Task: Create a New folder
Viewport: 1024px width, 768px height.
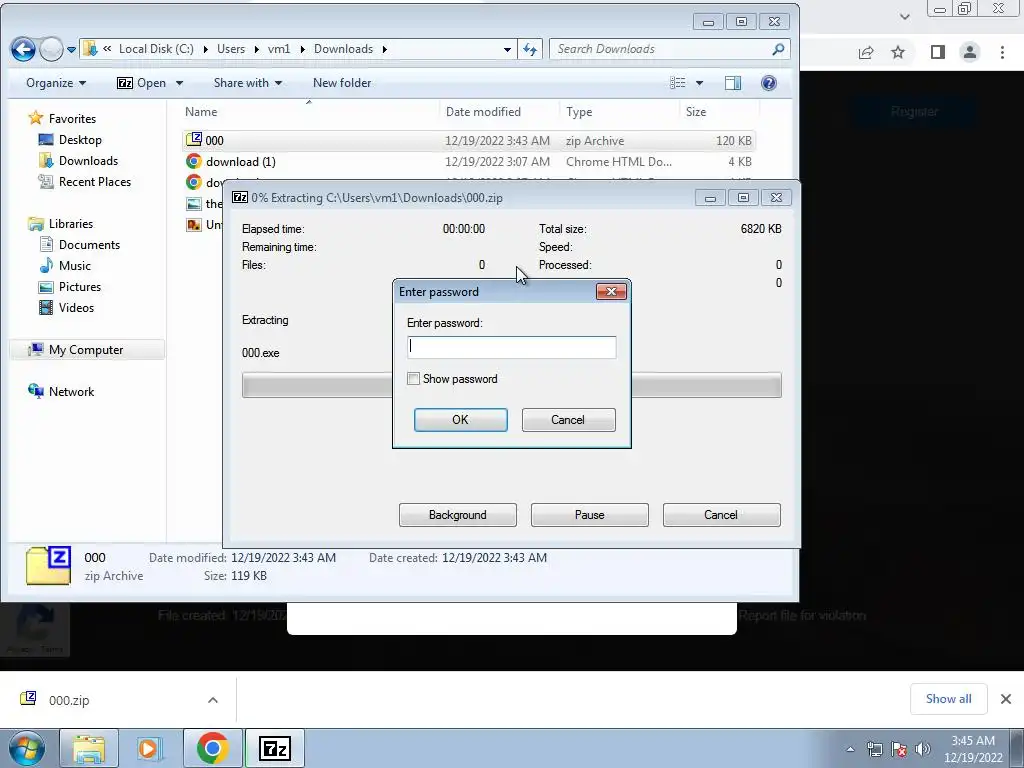Action: (342, 83)
